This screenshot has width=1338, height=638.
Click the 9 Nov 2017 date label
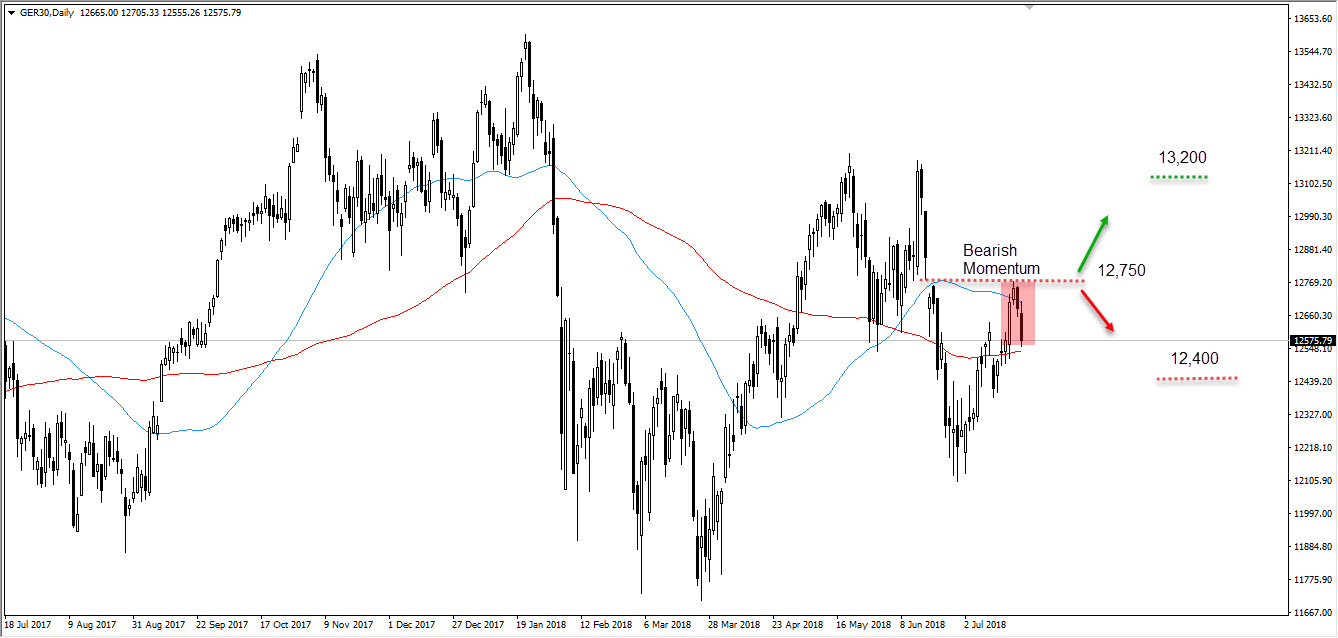[351, 624]
